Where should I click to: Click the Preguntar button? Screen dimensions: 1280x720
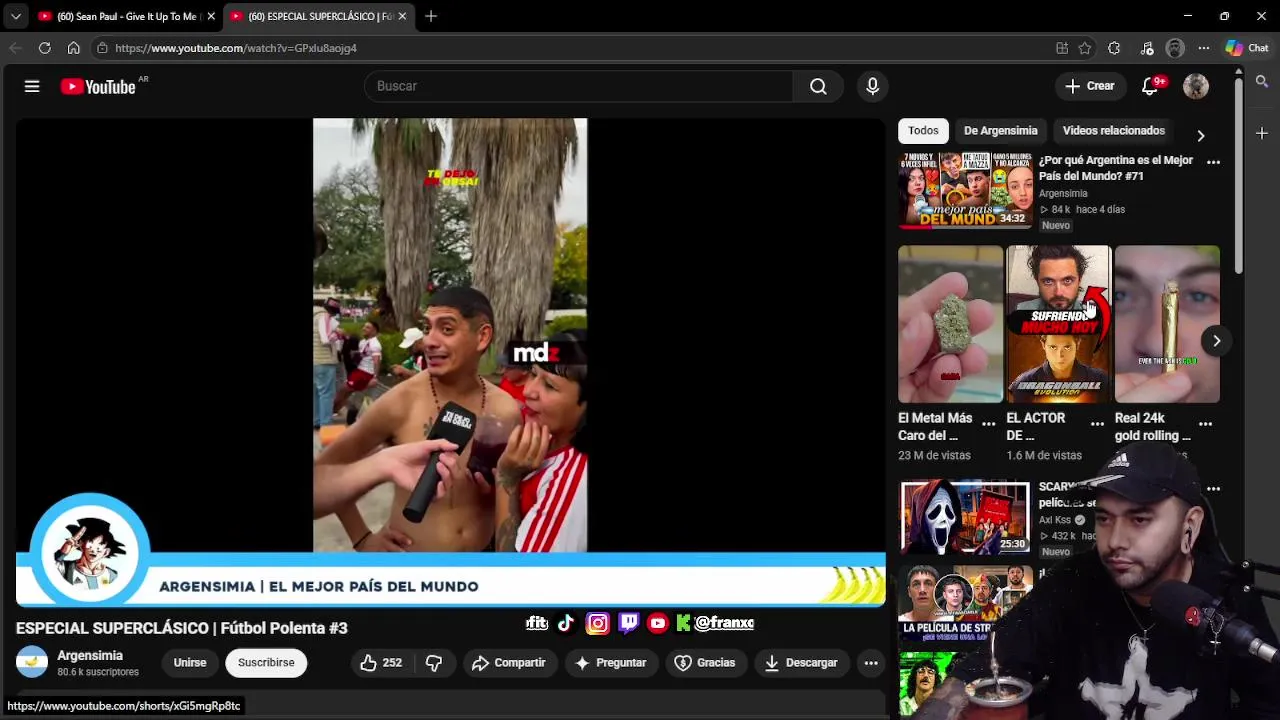[611, 663]
